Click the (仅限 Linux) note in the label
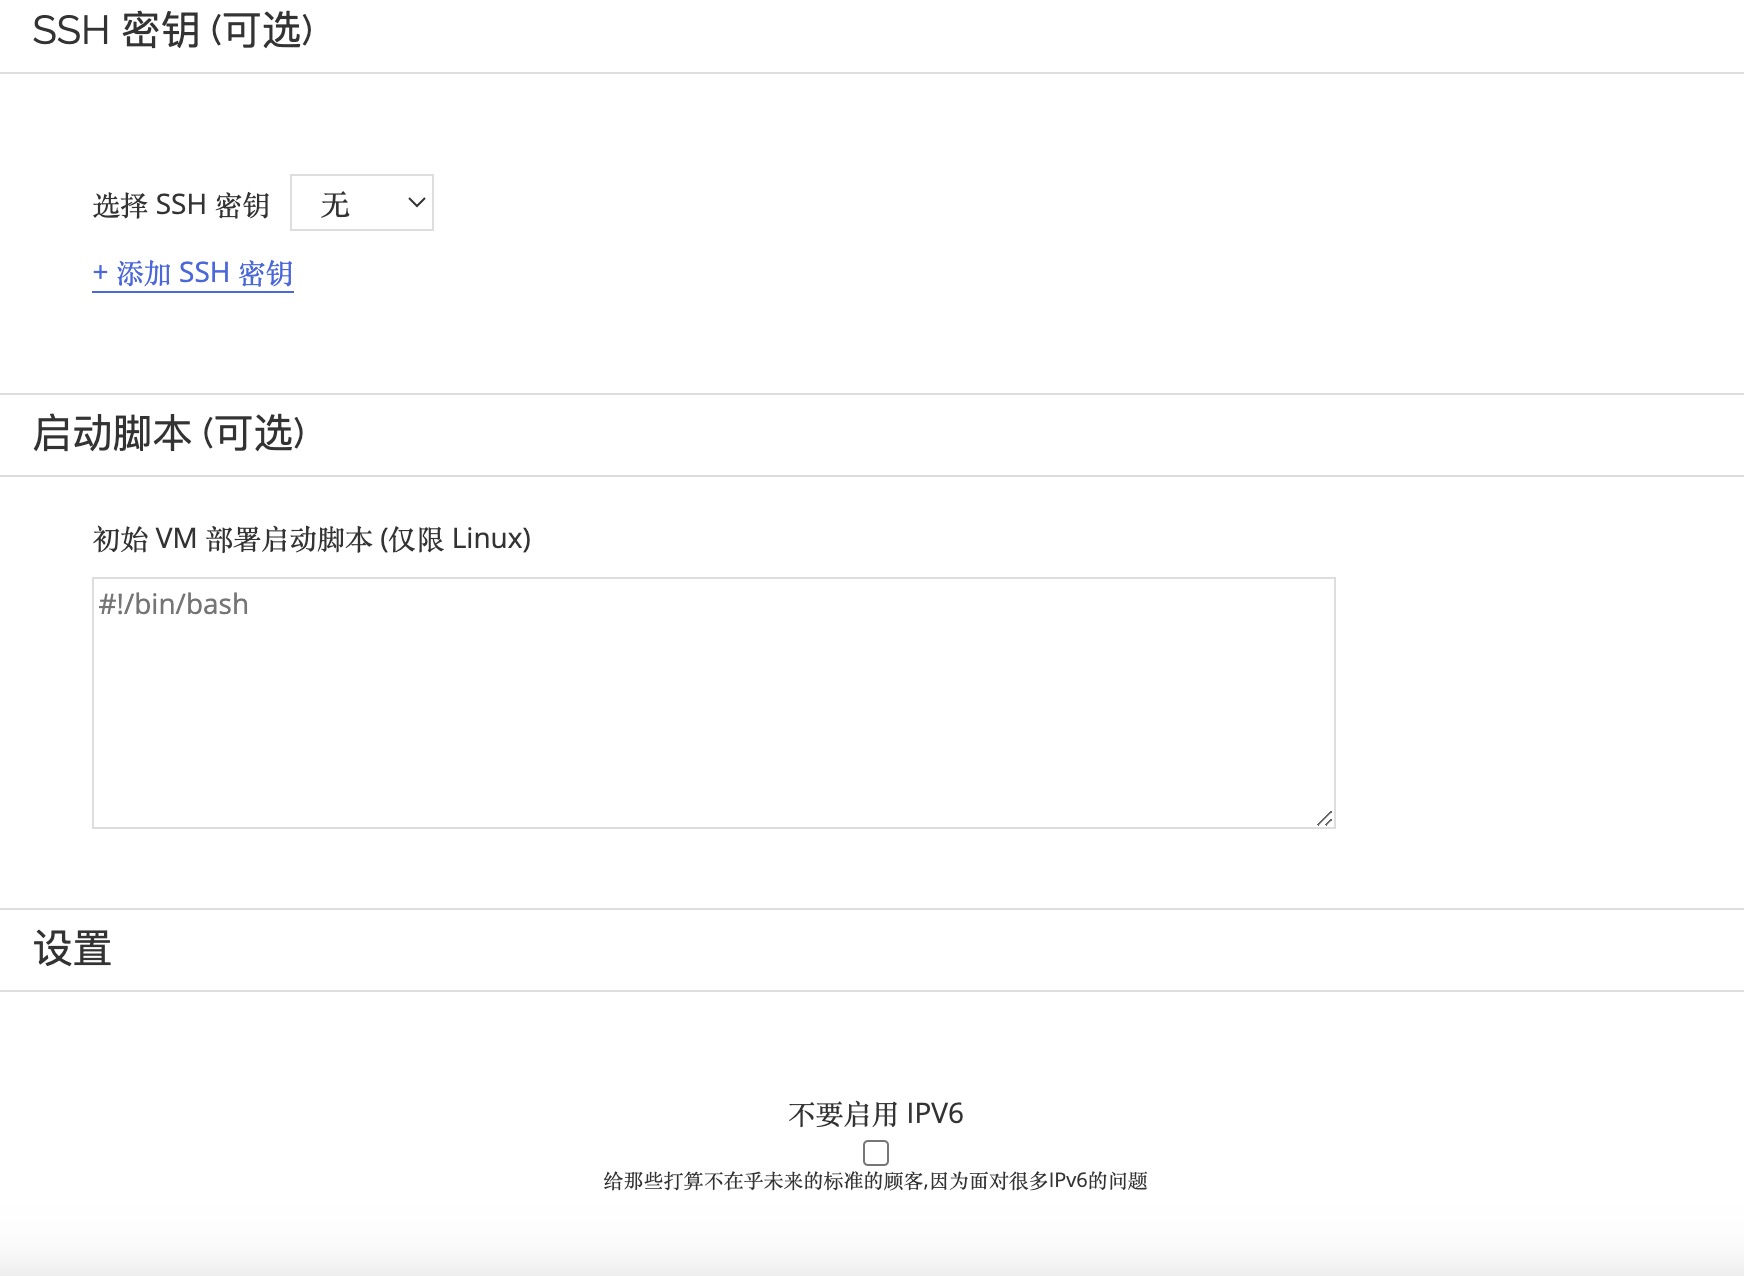Viewport: 1744px width, 1276px height. pyautogui.click(x=456, y=539)
